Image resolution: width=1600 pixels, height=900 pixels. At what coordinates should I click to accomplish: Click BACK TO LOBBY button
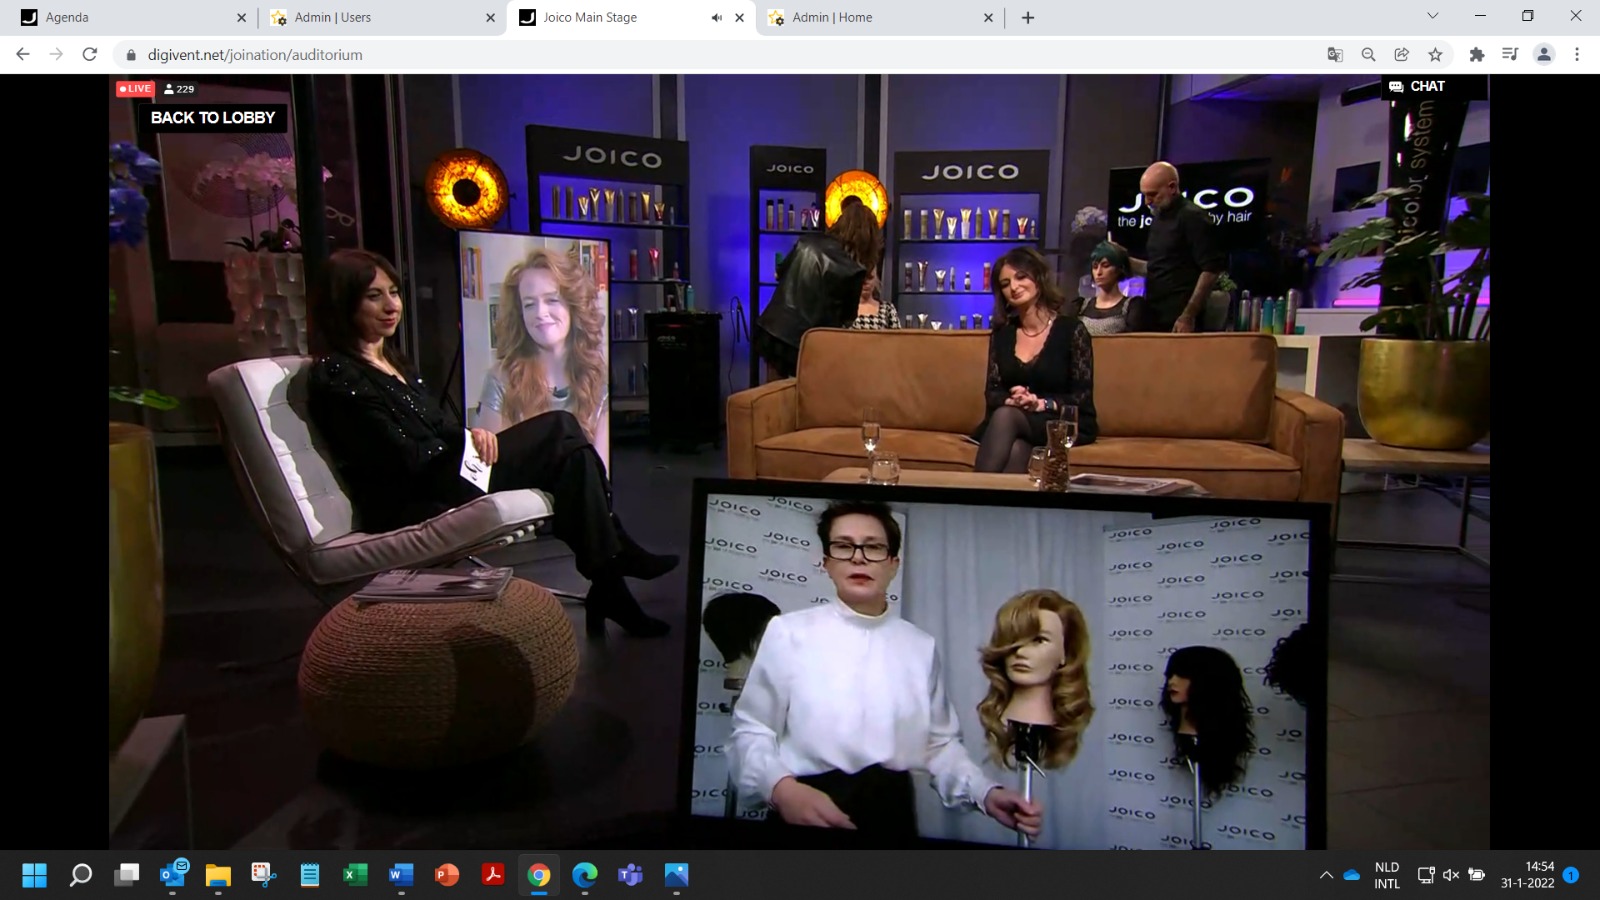(x=213, y=118)
